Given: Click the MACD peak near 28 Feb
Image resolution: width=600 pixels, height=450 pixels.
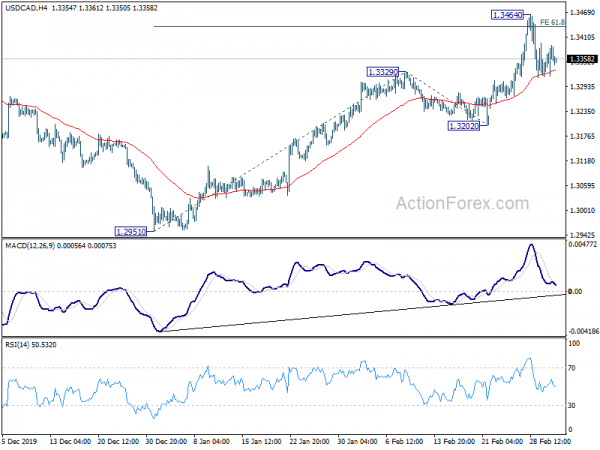Looking at the screenshot, I should [x=531, y=245].
